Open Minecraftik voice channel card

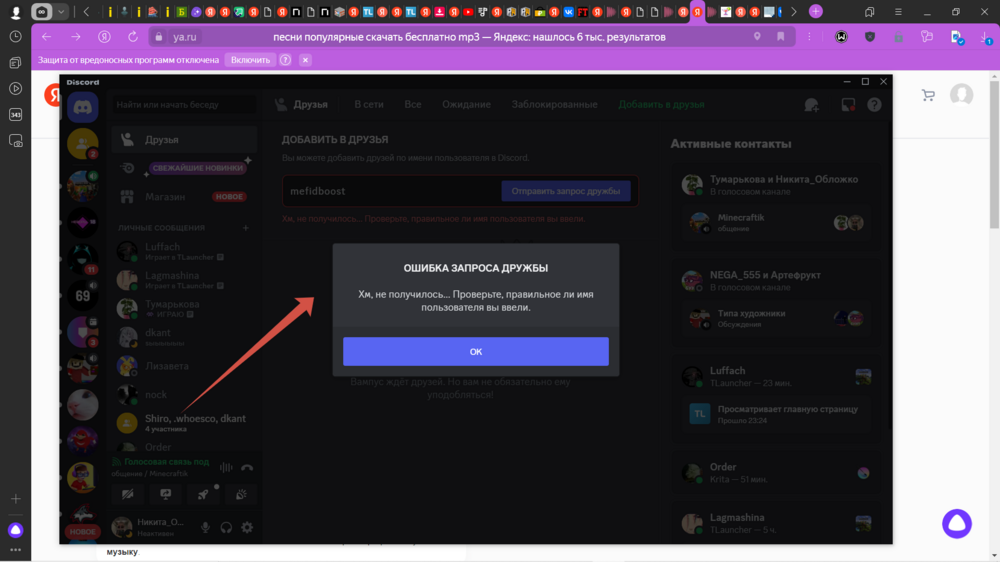777,223
